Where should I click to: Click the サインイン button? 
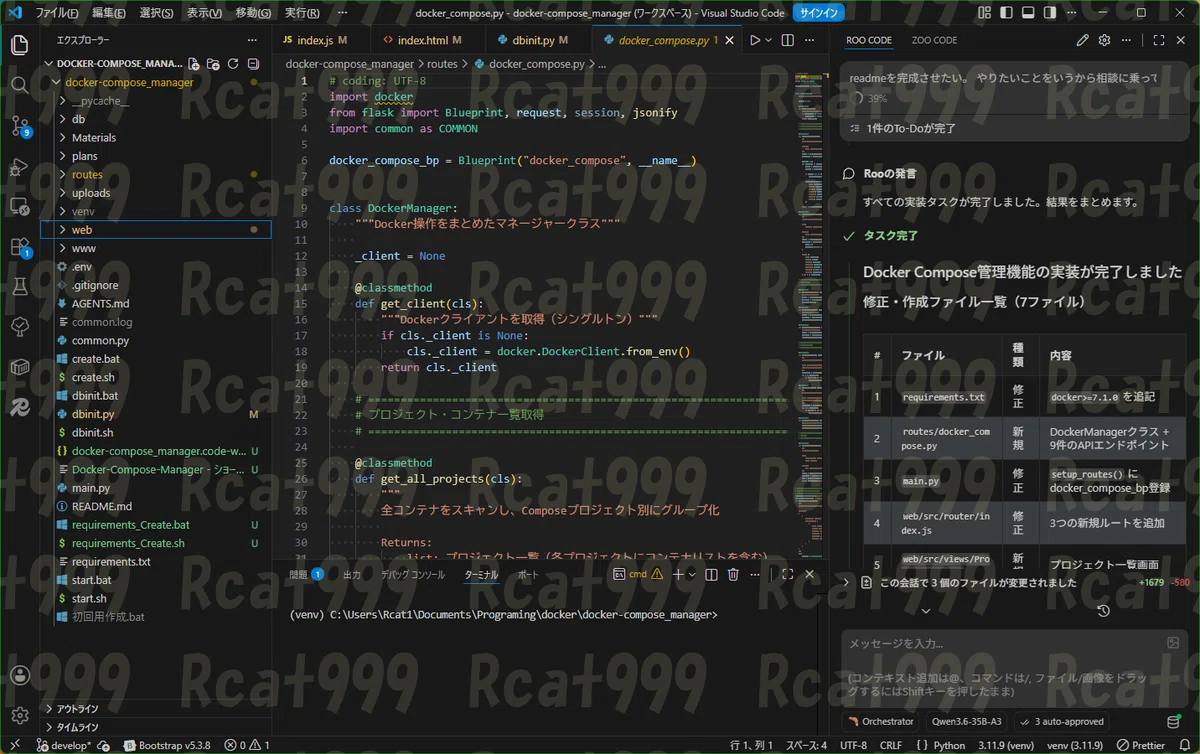[819, 13]
